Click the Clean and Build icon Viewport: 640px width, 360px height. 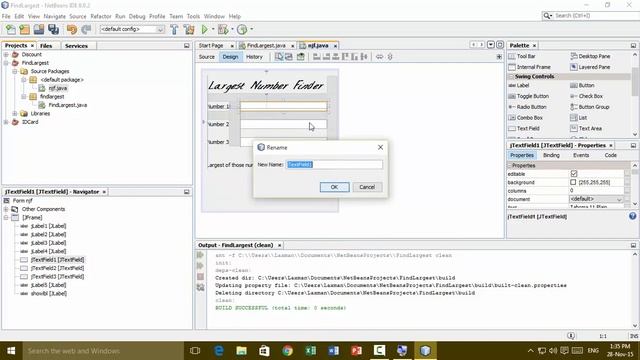189,29
